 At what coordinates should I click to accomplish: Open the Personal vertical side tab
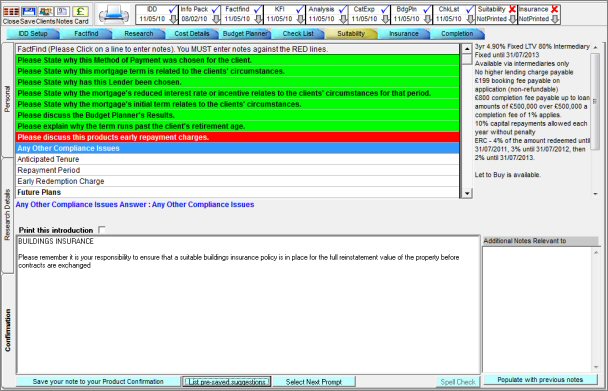pyautogui.click(x=7, y=99)
